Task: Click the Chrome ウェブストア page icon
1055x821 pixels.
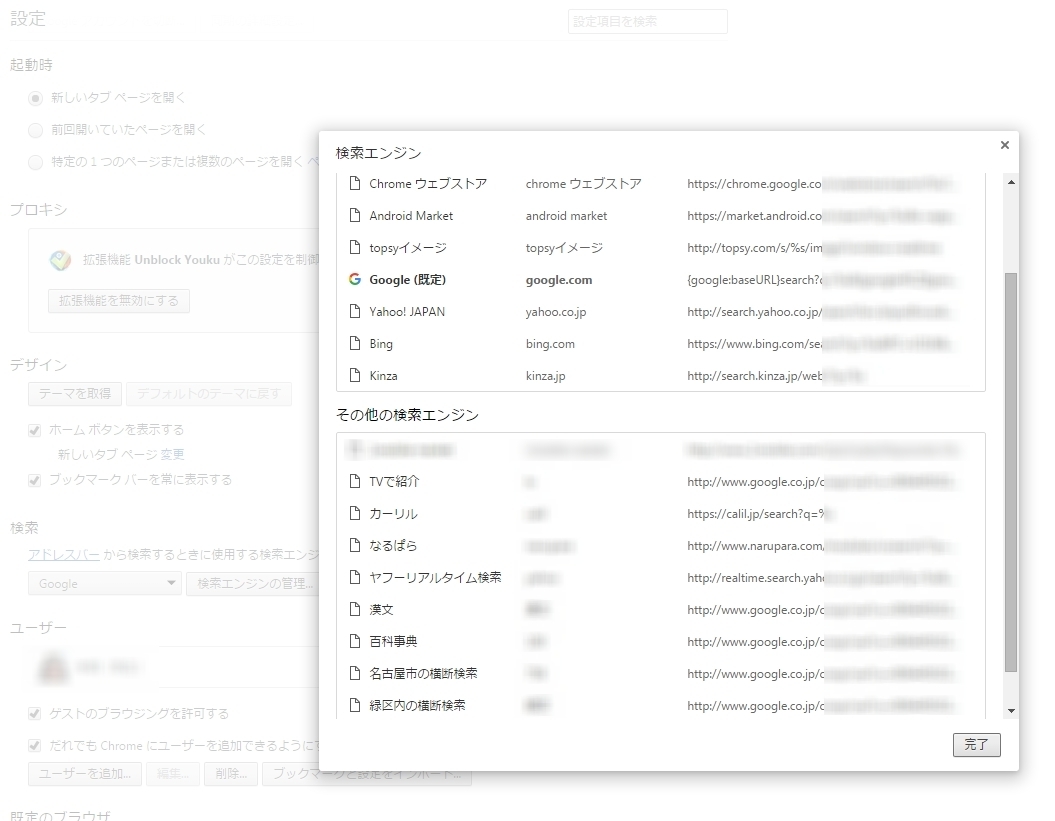Action: coord(355,183)
